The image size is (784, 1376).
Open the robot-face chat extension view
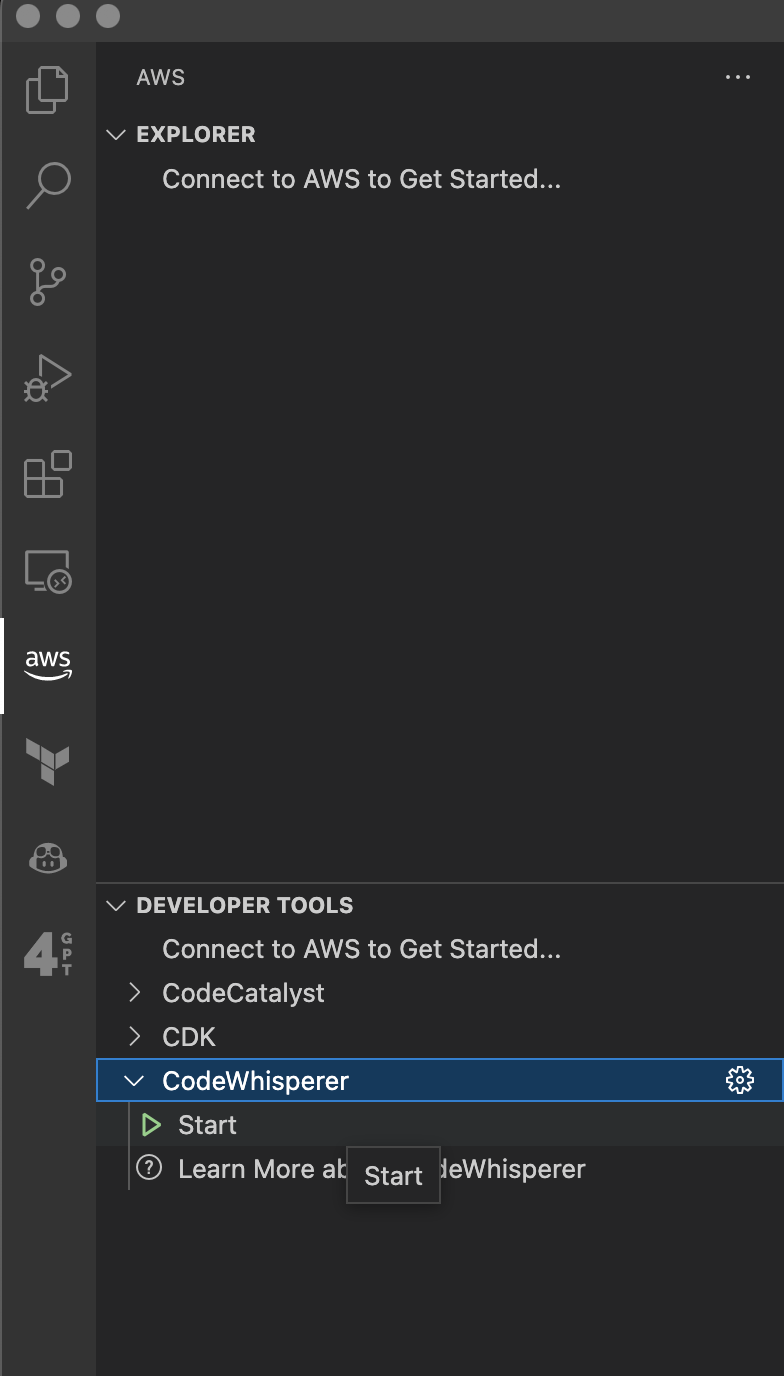coord(47,857)
